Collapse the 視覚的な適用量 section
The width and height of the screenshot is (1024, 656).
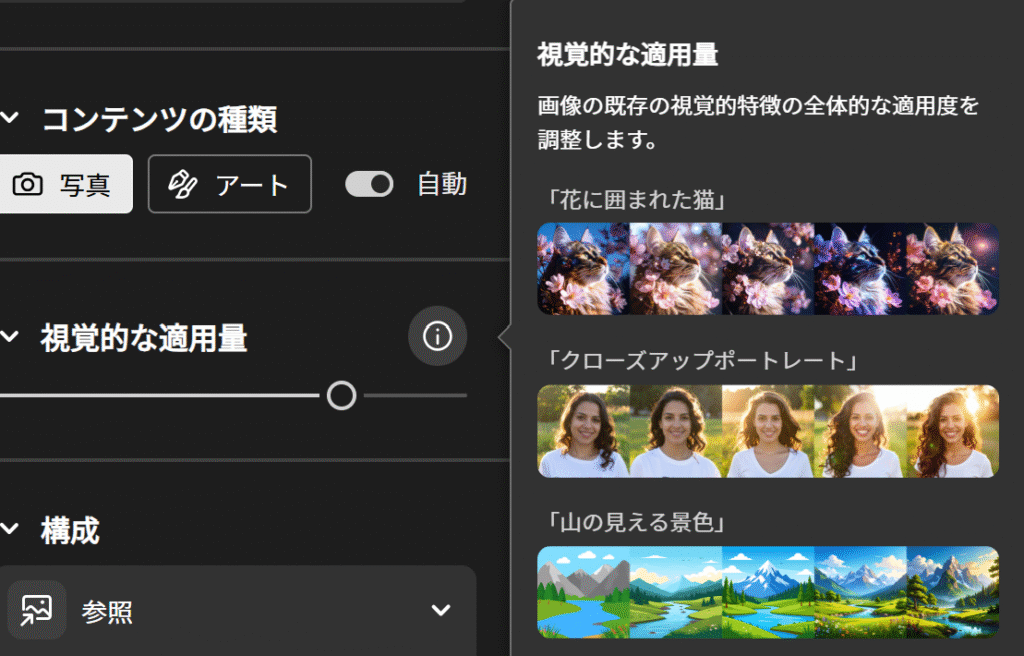click(10, 336)
